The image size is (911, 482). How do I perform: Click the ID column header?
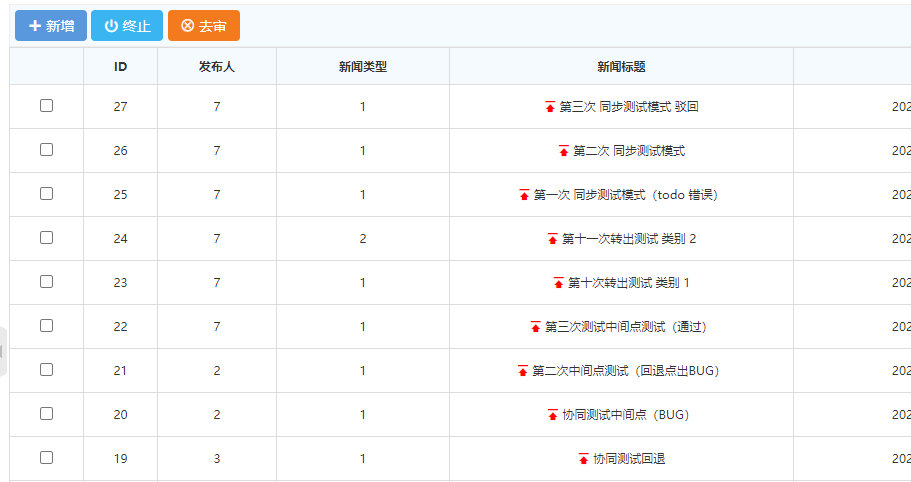(x=120, y=67)
